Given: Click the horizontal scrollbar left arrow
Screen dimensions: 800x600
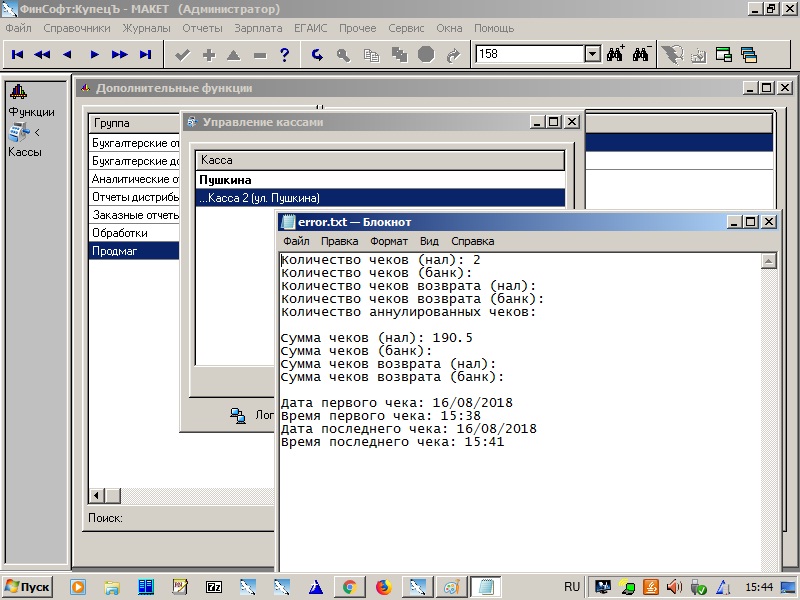Looking at the screenshot, I should (x=98, y=496).
